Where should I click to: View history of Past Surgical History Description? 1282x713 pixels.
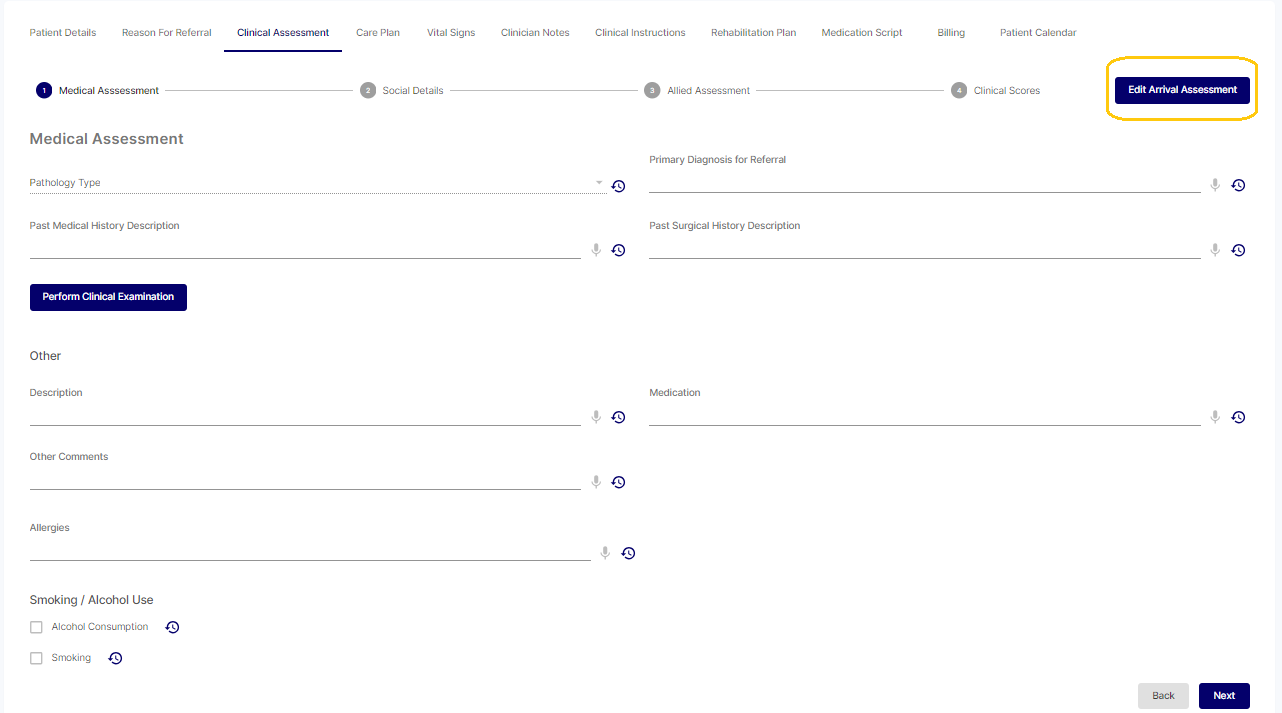[x=1238, y=250]
